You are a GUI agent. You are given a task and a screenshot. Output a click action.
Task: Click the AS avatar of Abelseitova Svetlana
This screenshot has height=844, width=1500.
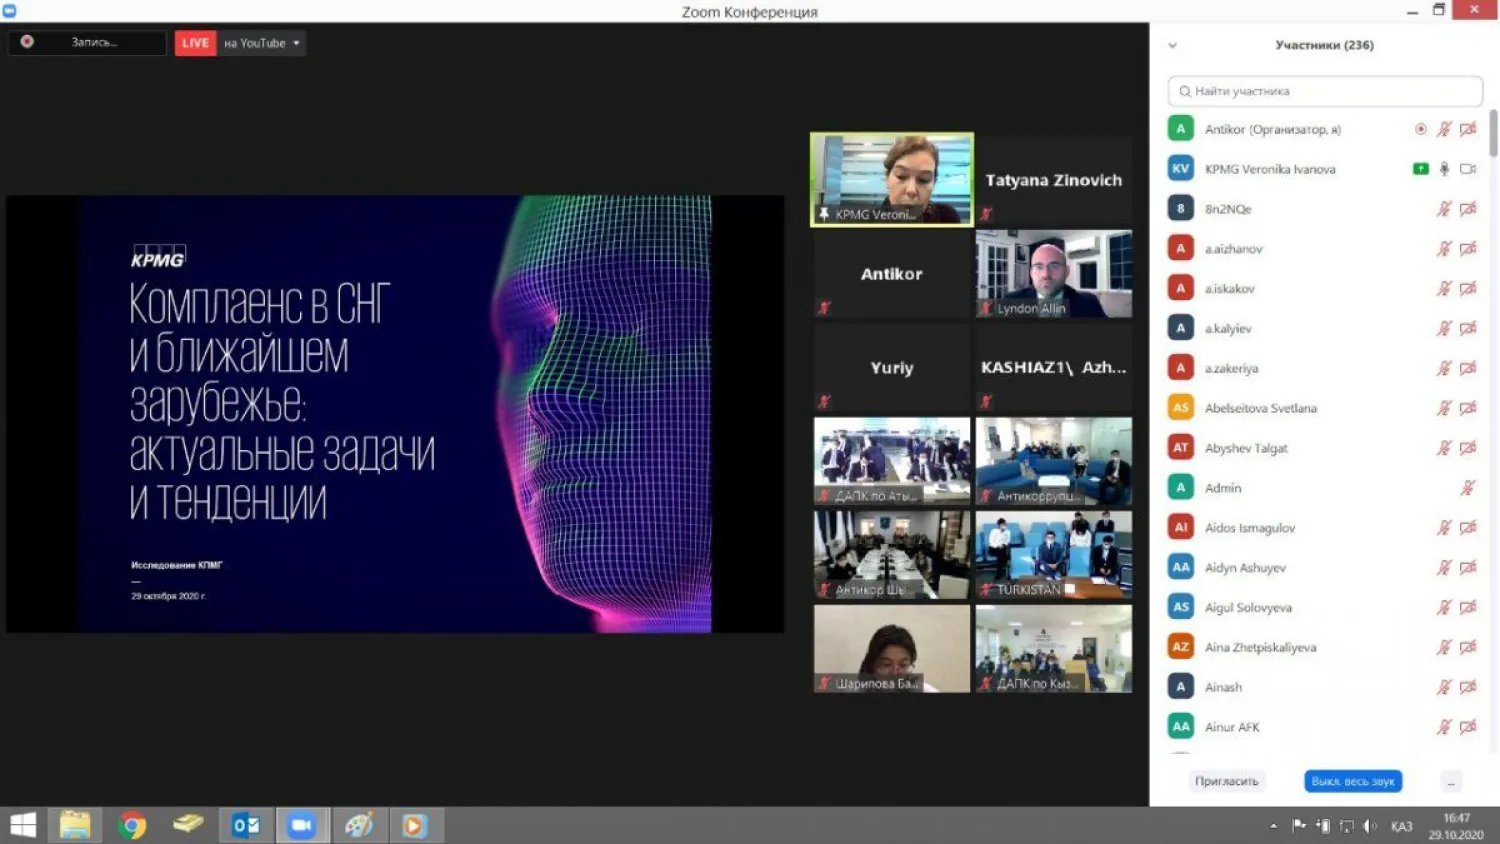pos(1181,408)
